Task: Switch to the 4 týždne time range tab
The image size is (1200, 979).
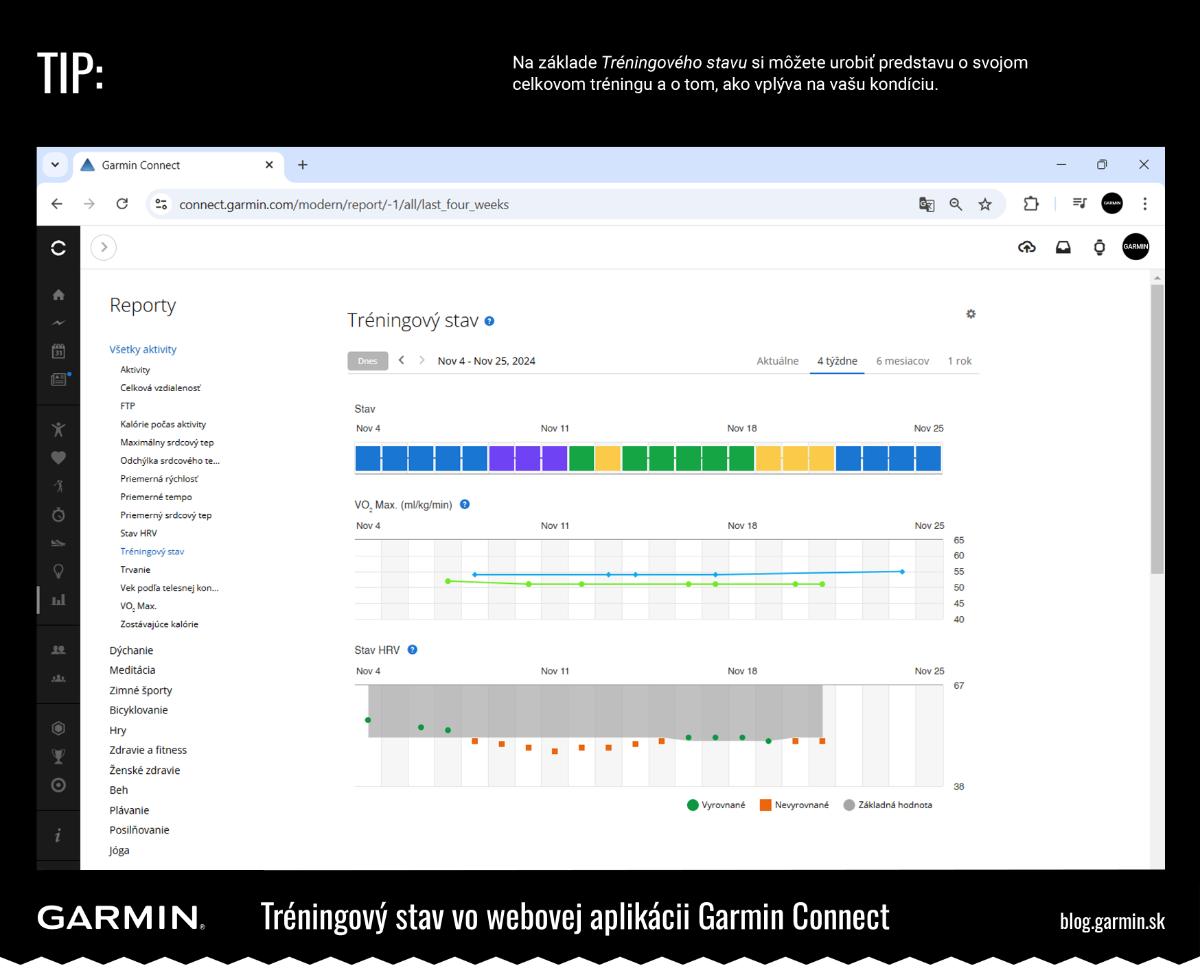Action: [837, 361]
